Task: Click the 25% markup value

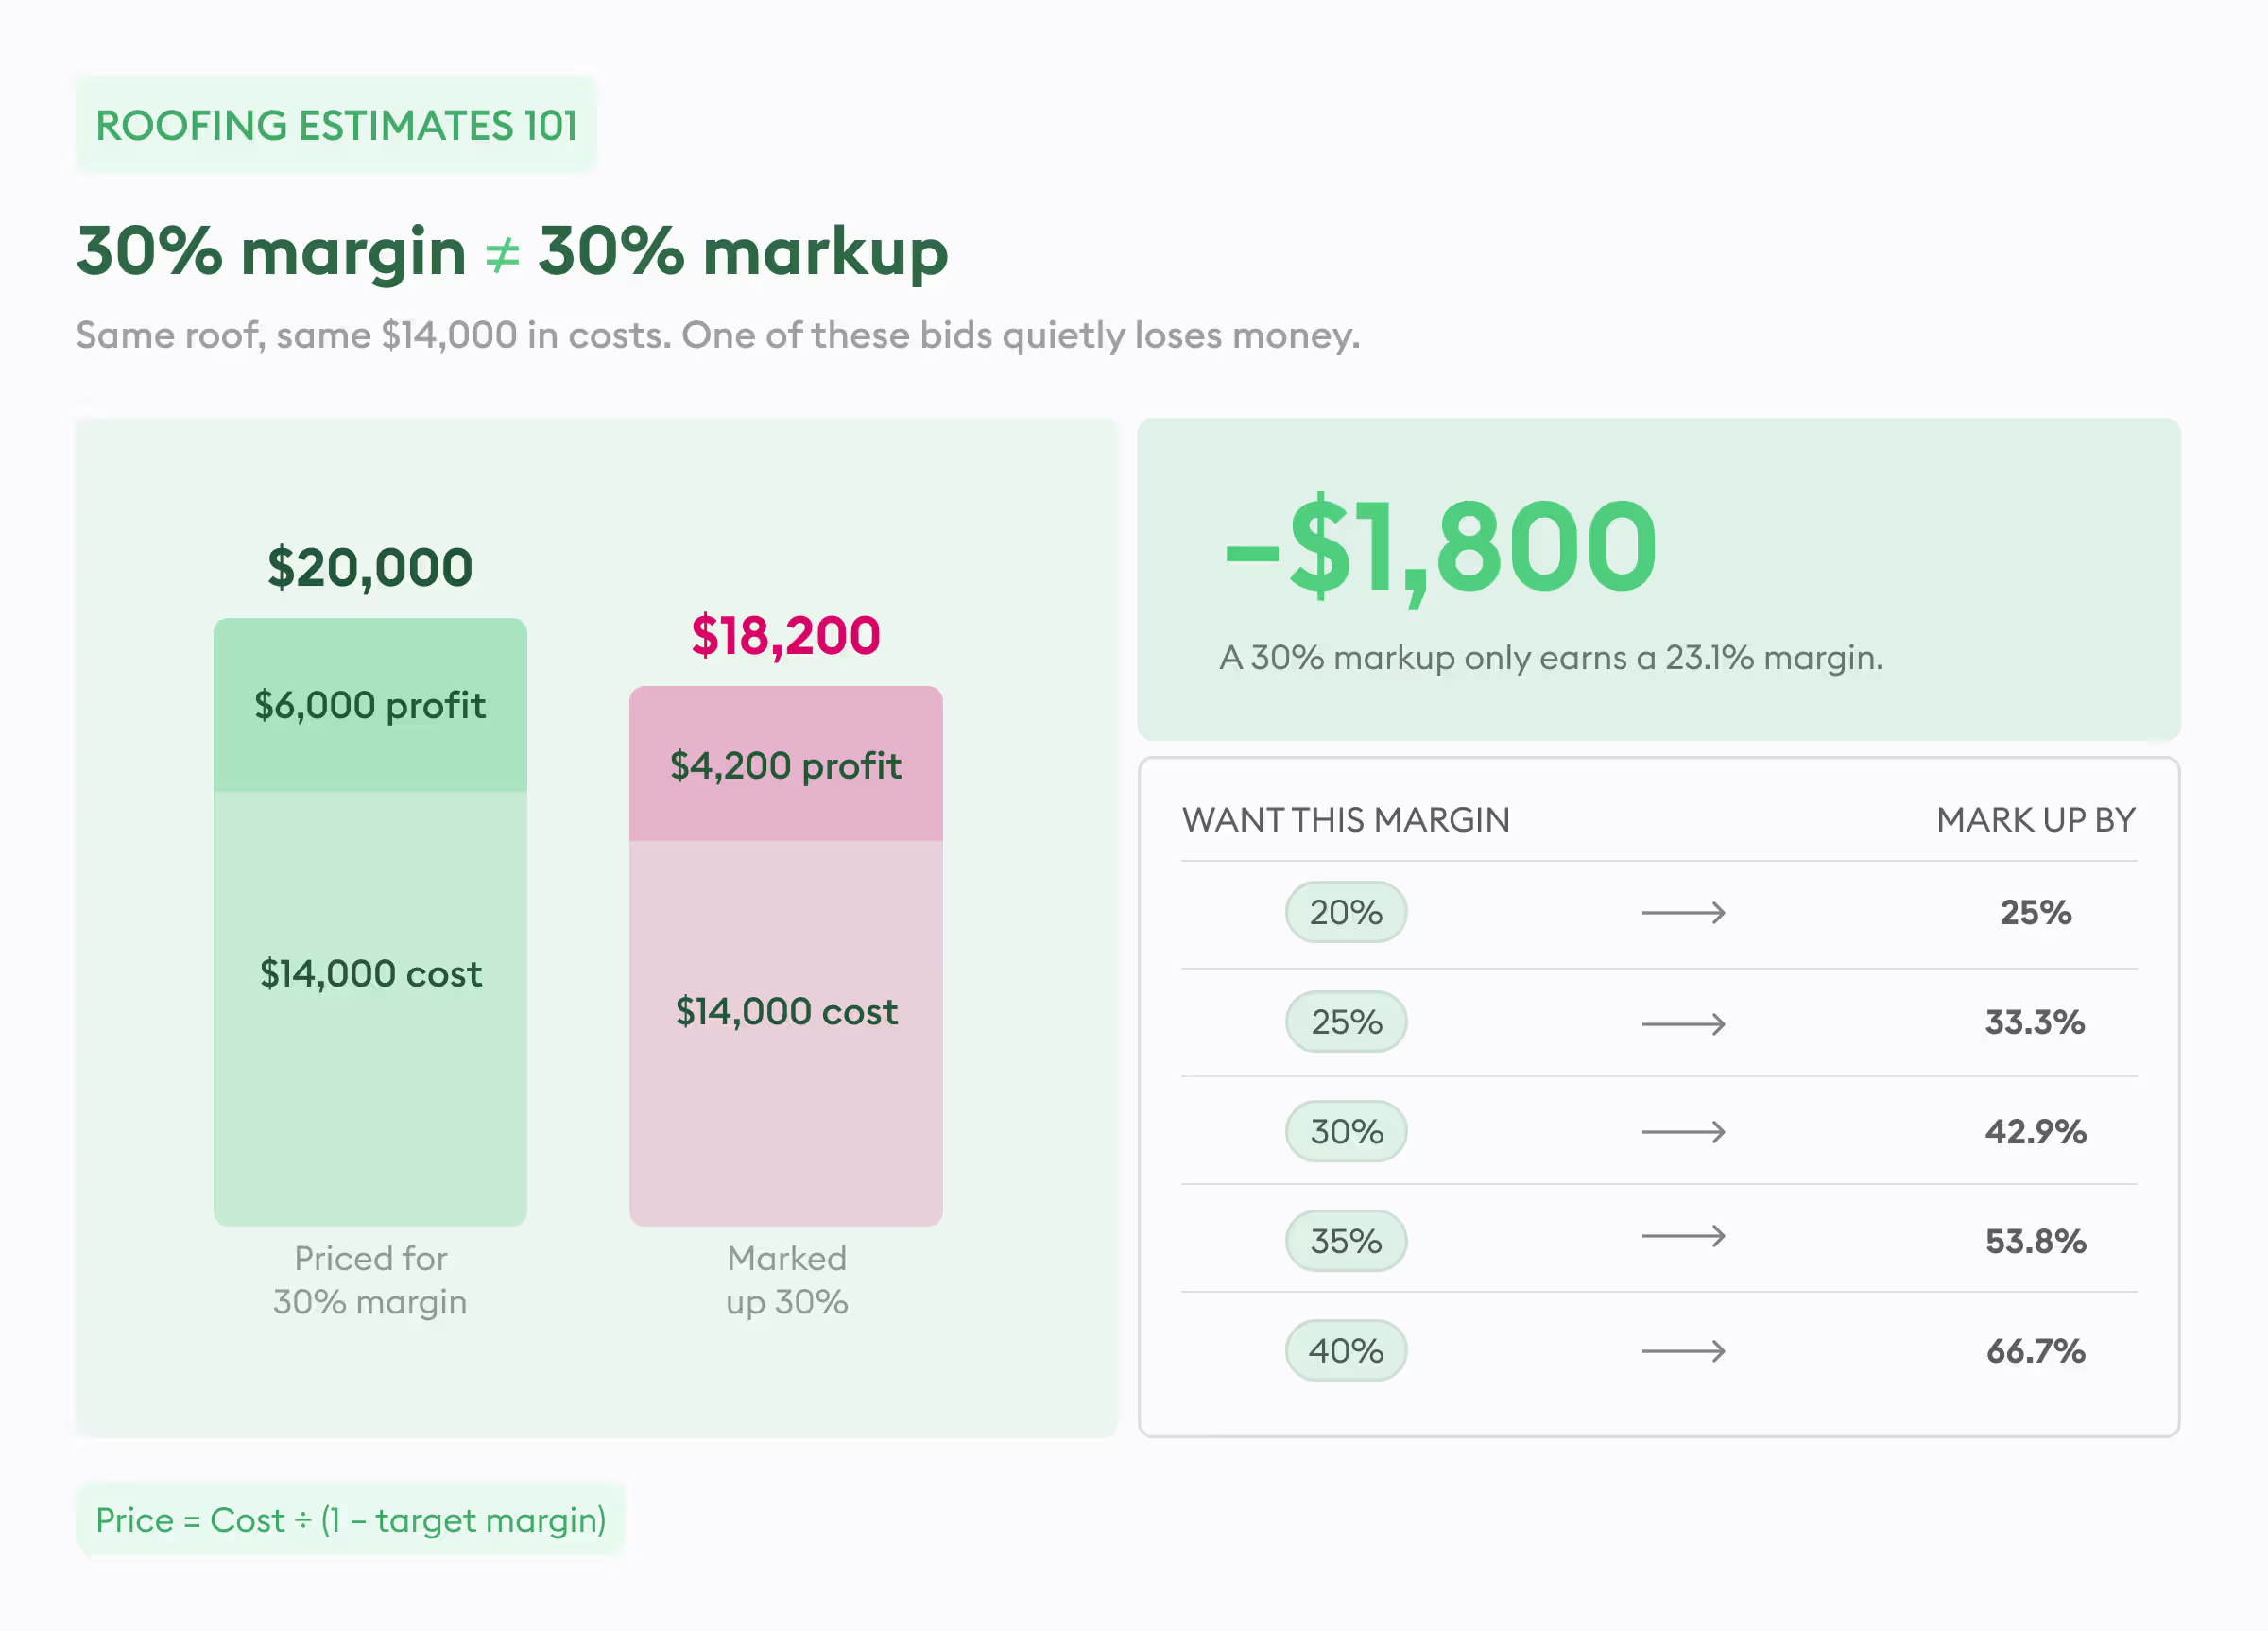Action: point(2036,912)
